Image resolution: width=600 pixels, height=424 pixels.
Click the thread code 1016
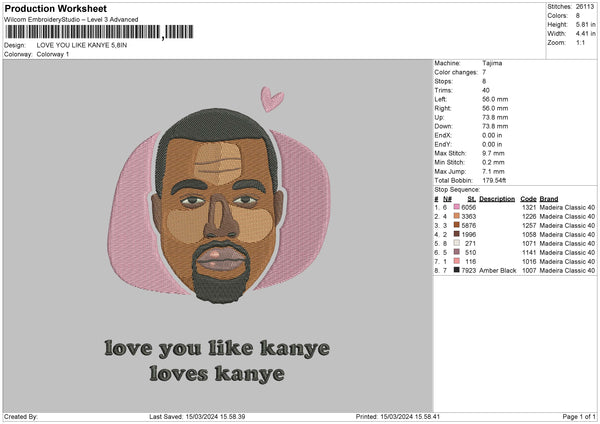pos(529,261)
